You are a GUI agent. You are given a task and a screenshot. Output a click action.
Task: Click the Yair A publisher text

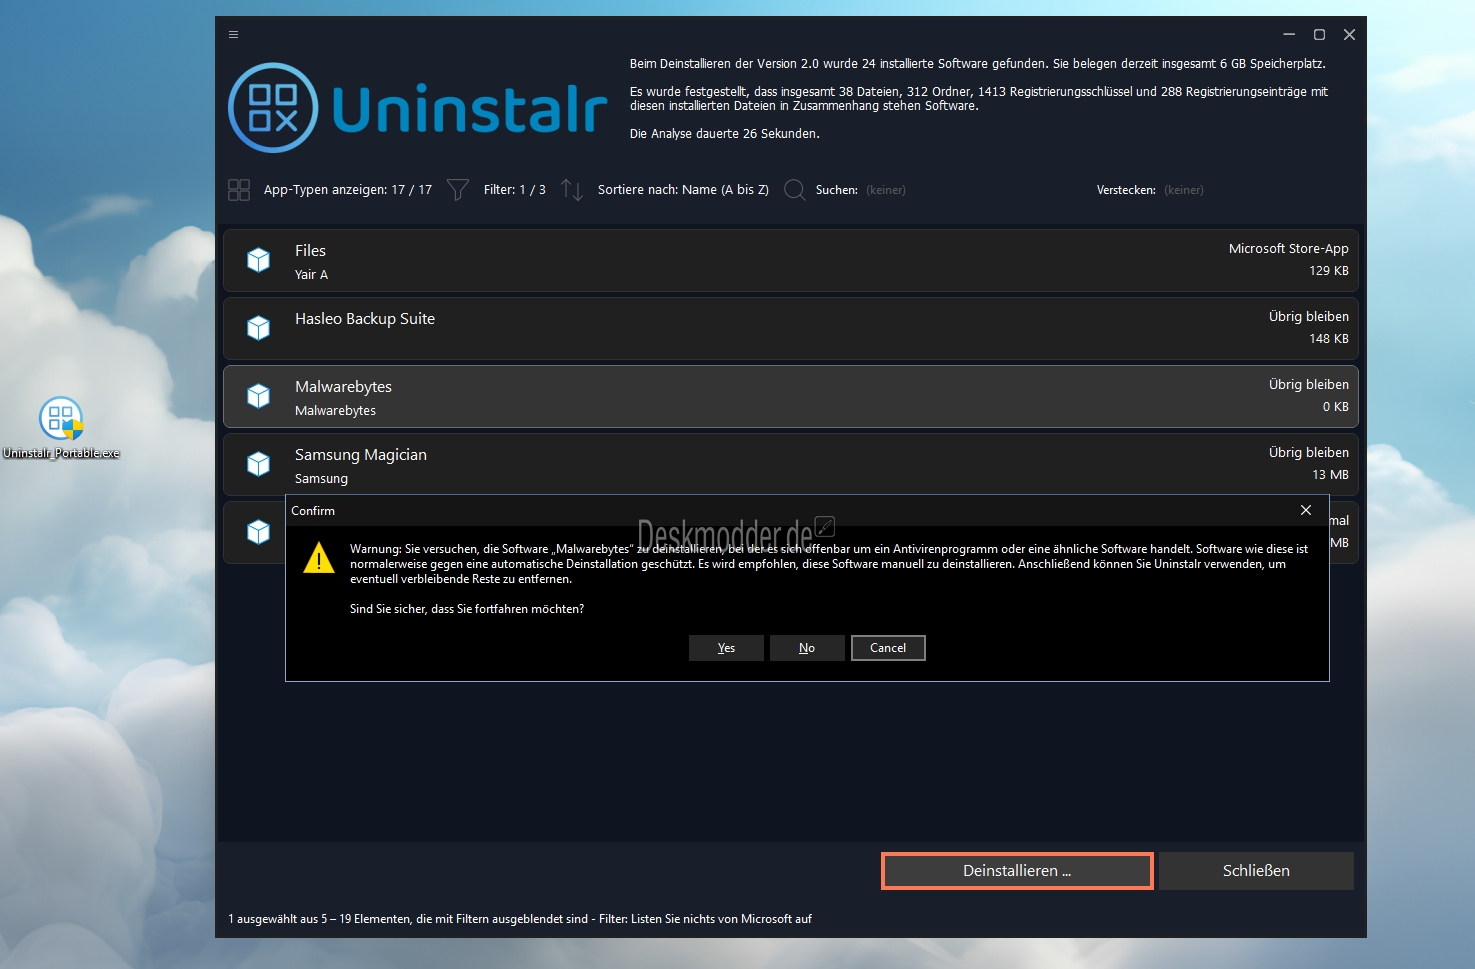coord(311,275)
